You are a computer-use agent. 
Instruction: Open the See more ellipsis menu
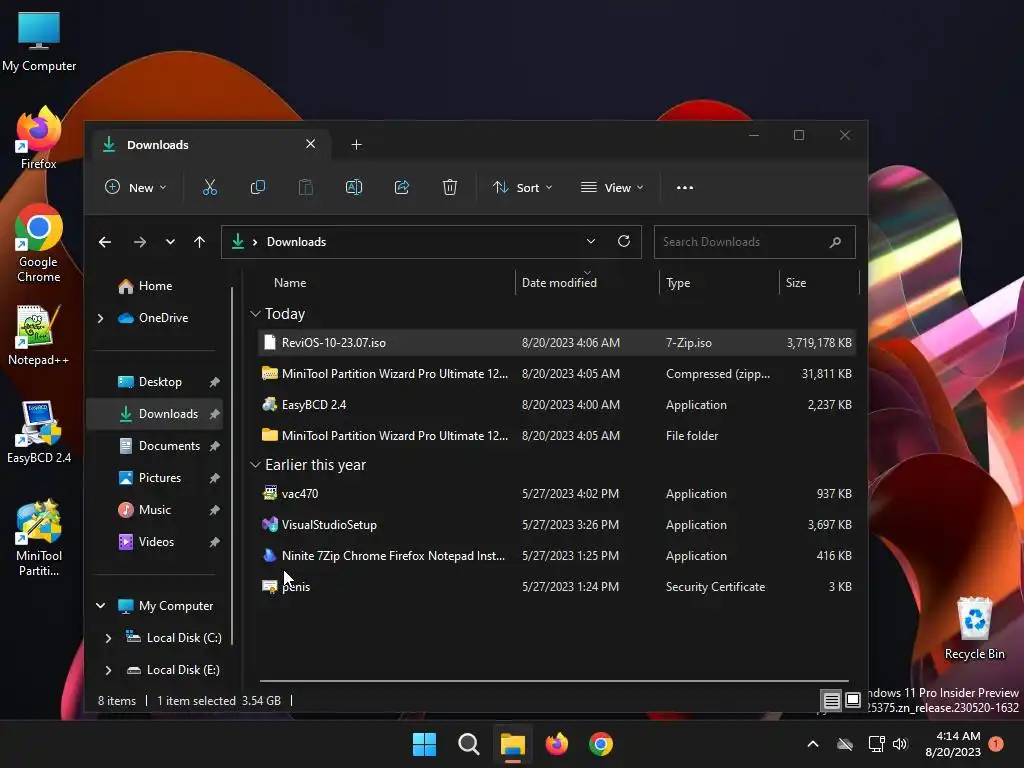[684, 188]
